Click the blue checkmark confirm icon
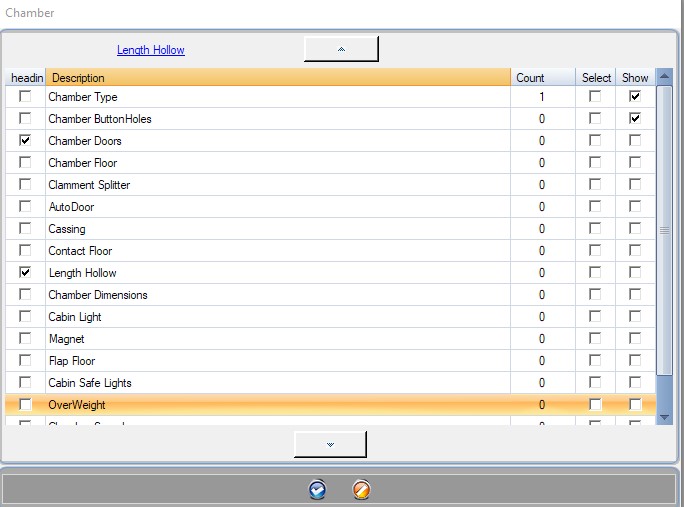The height and width of the screenshot is (507, 684). (x=318, y=489)
